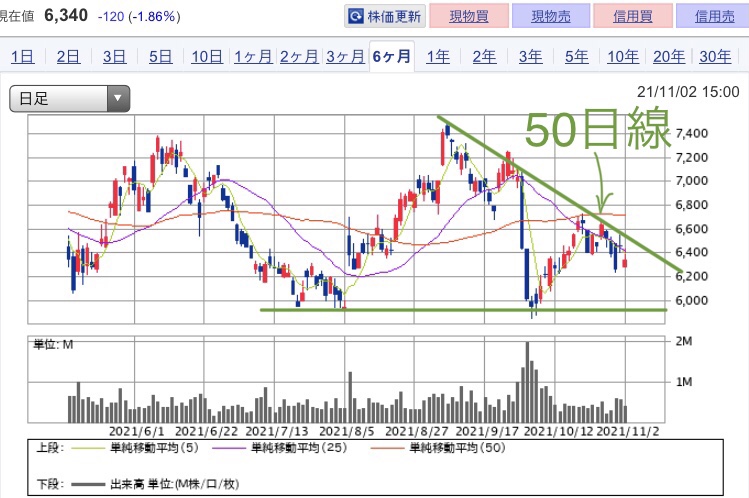749x498 pixels.
Task: Click the 現物売 button
Action: (551, 17)
